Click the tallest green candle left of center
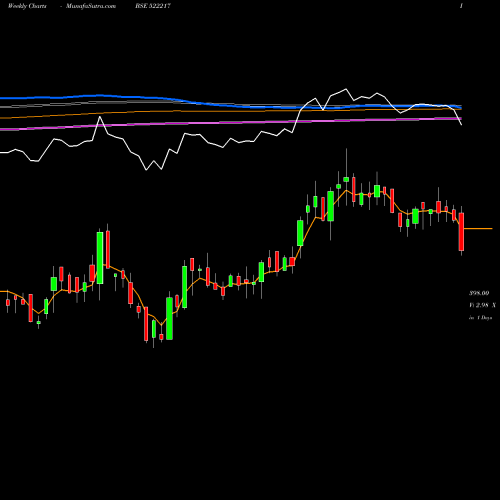This screenshot has height=500, width=500. click(100, 258)
